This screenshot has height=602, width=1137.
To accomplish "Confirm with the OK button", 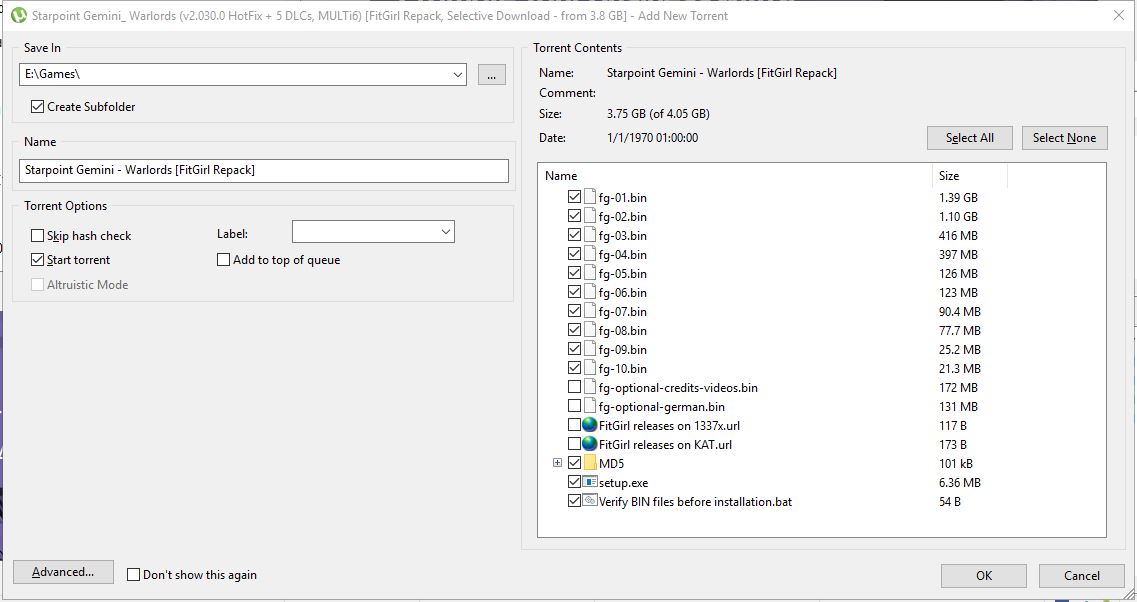I will [x=983, y=575].
